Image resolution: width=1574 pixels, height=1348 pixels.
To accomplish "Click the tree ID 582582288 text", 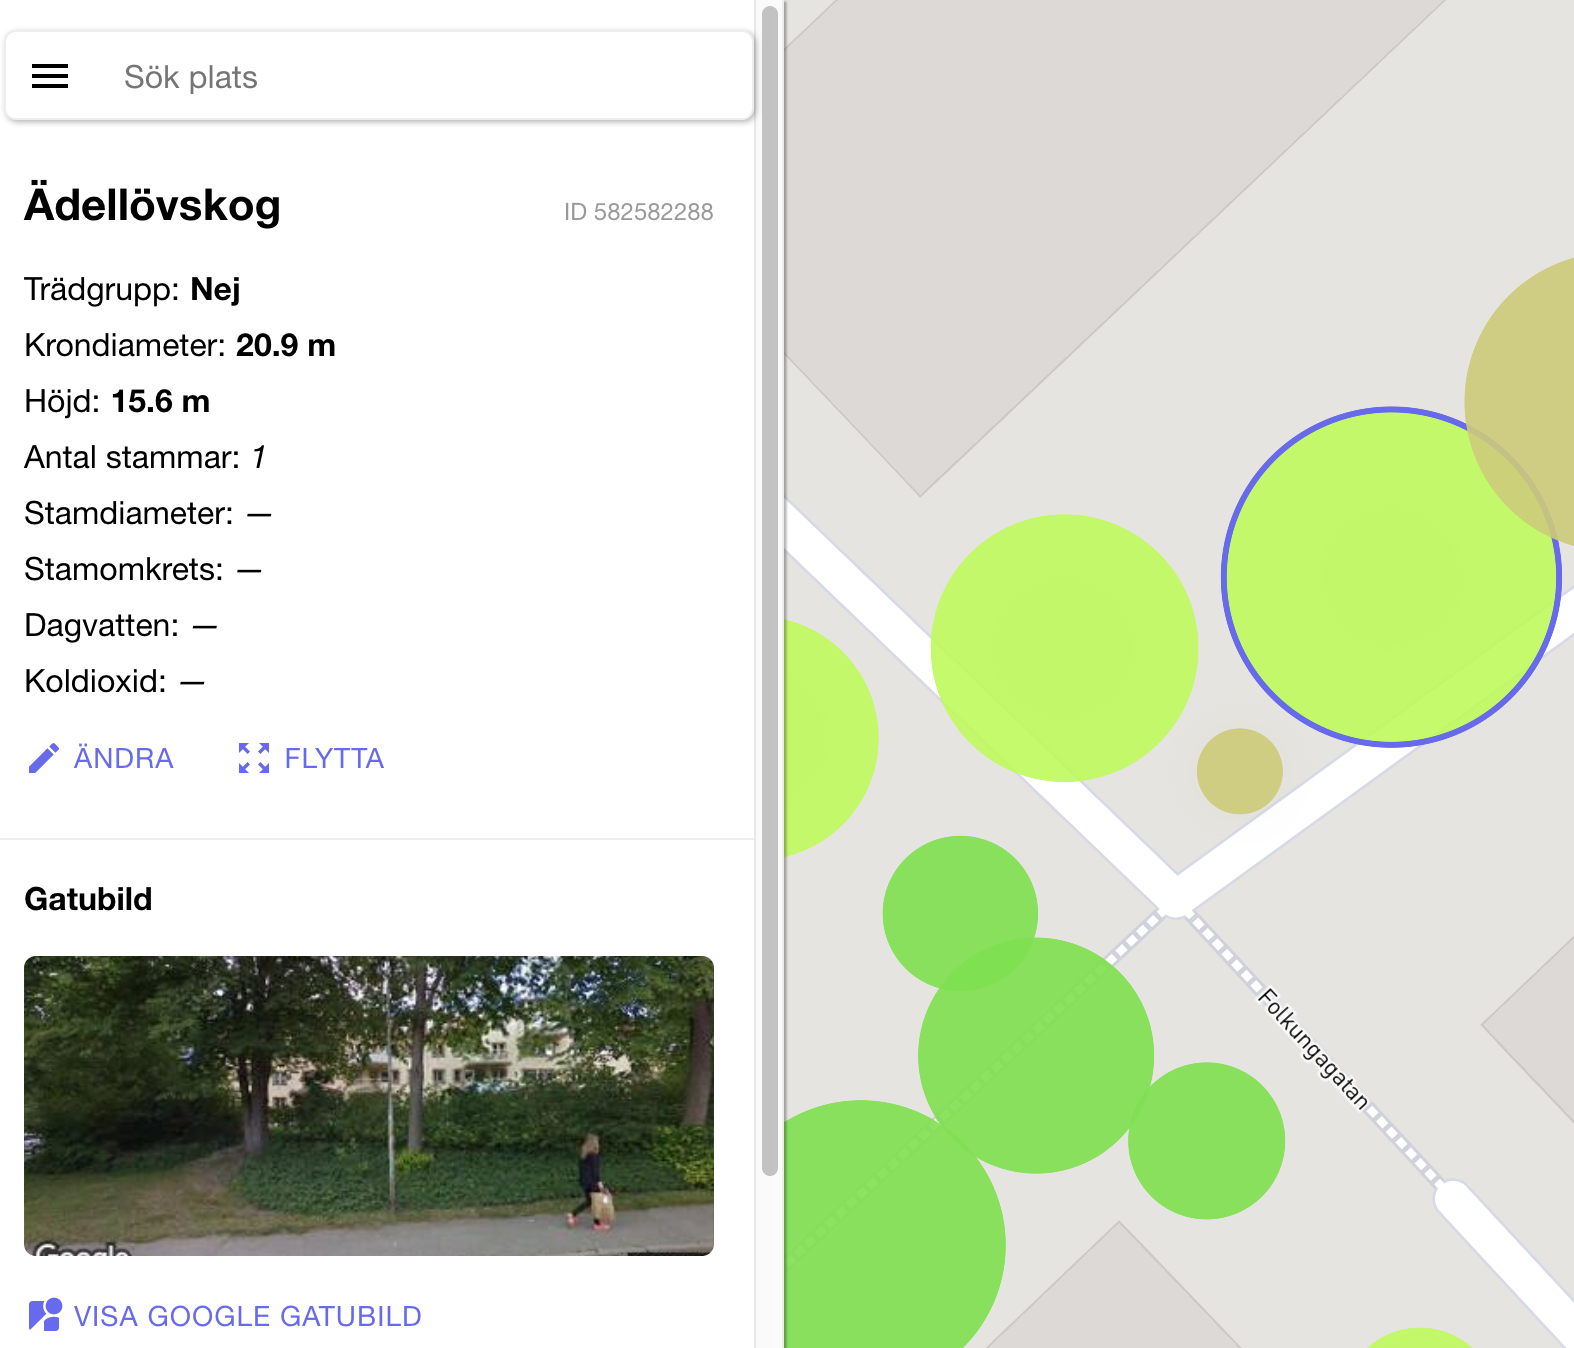I will click(x=638, y=212).
